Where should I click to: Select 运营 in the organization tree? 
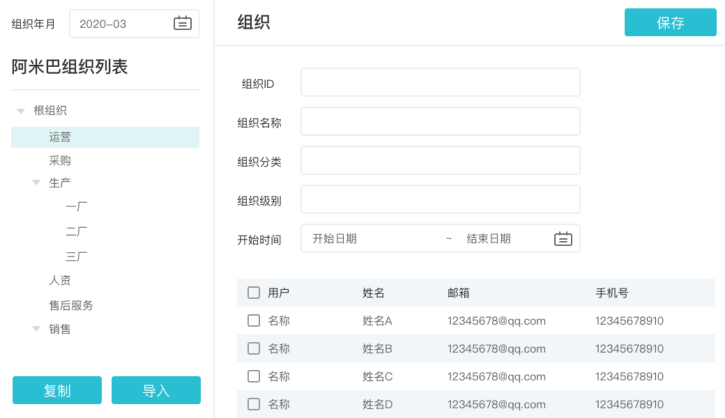click(x=60, y=137)
